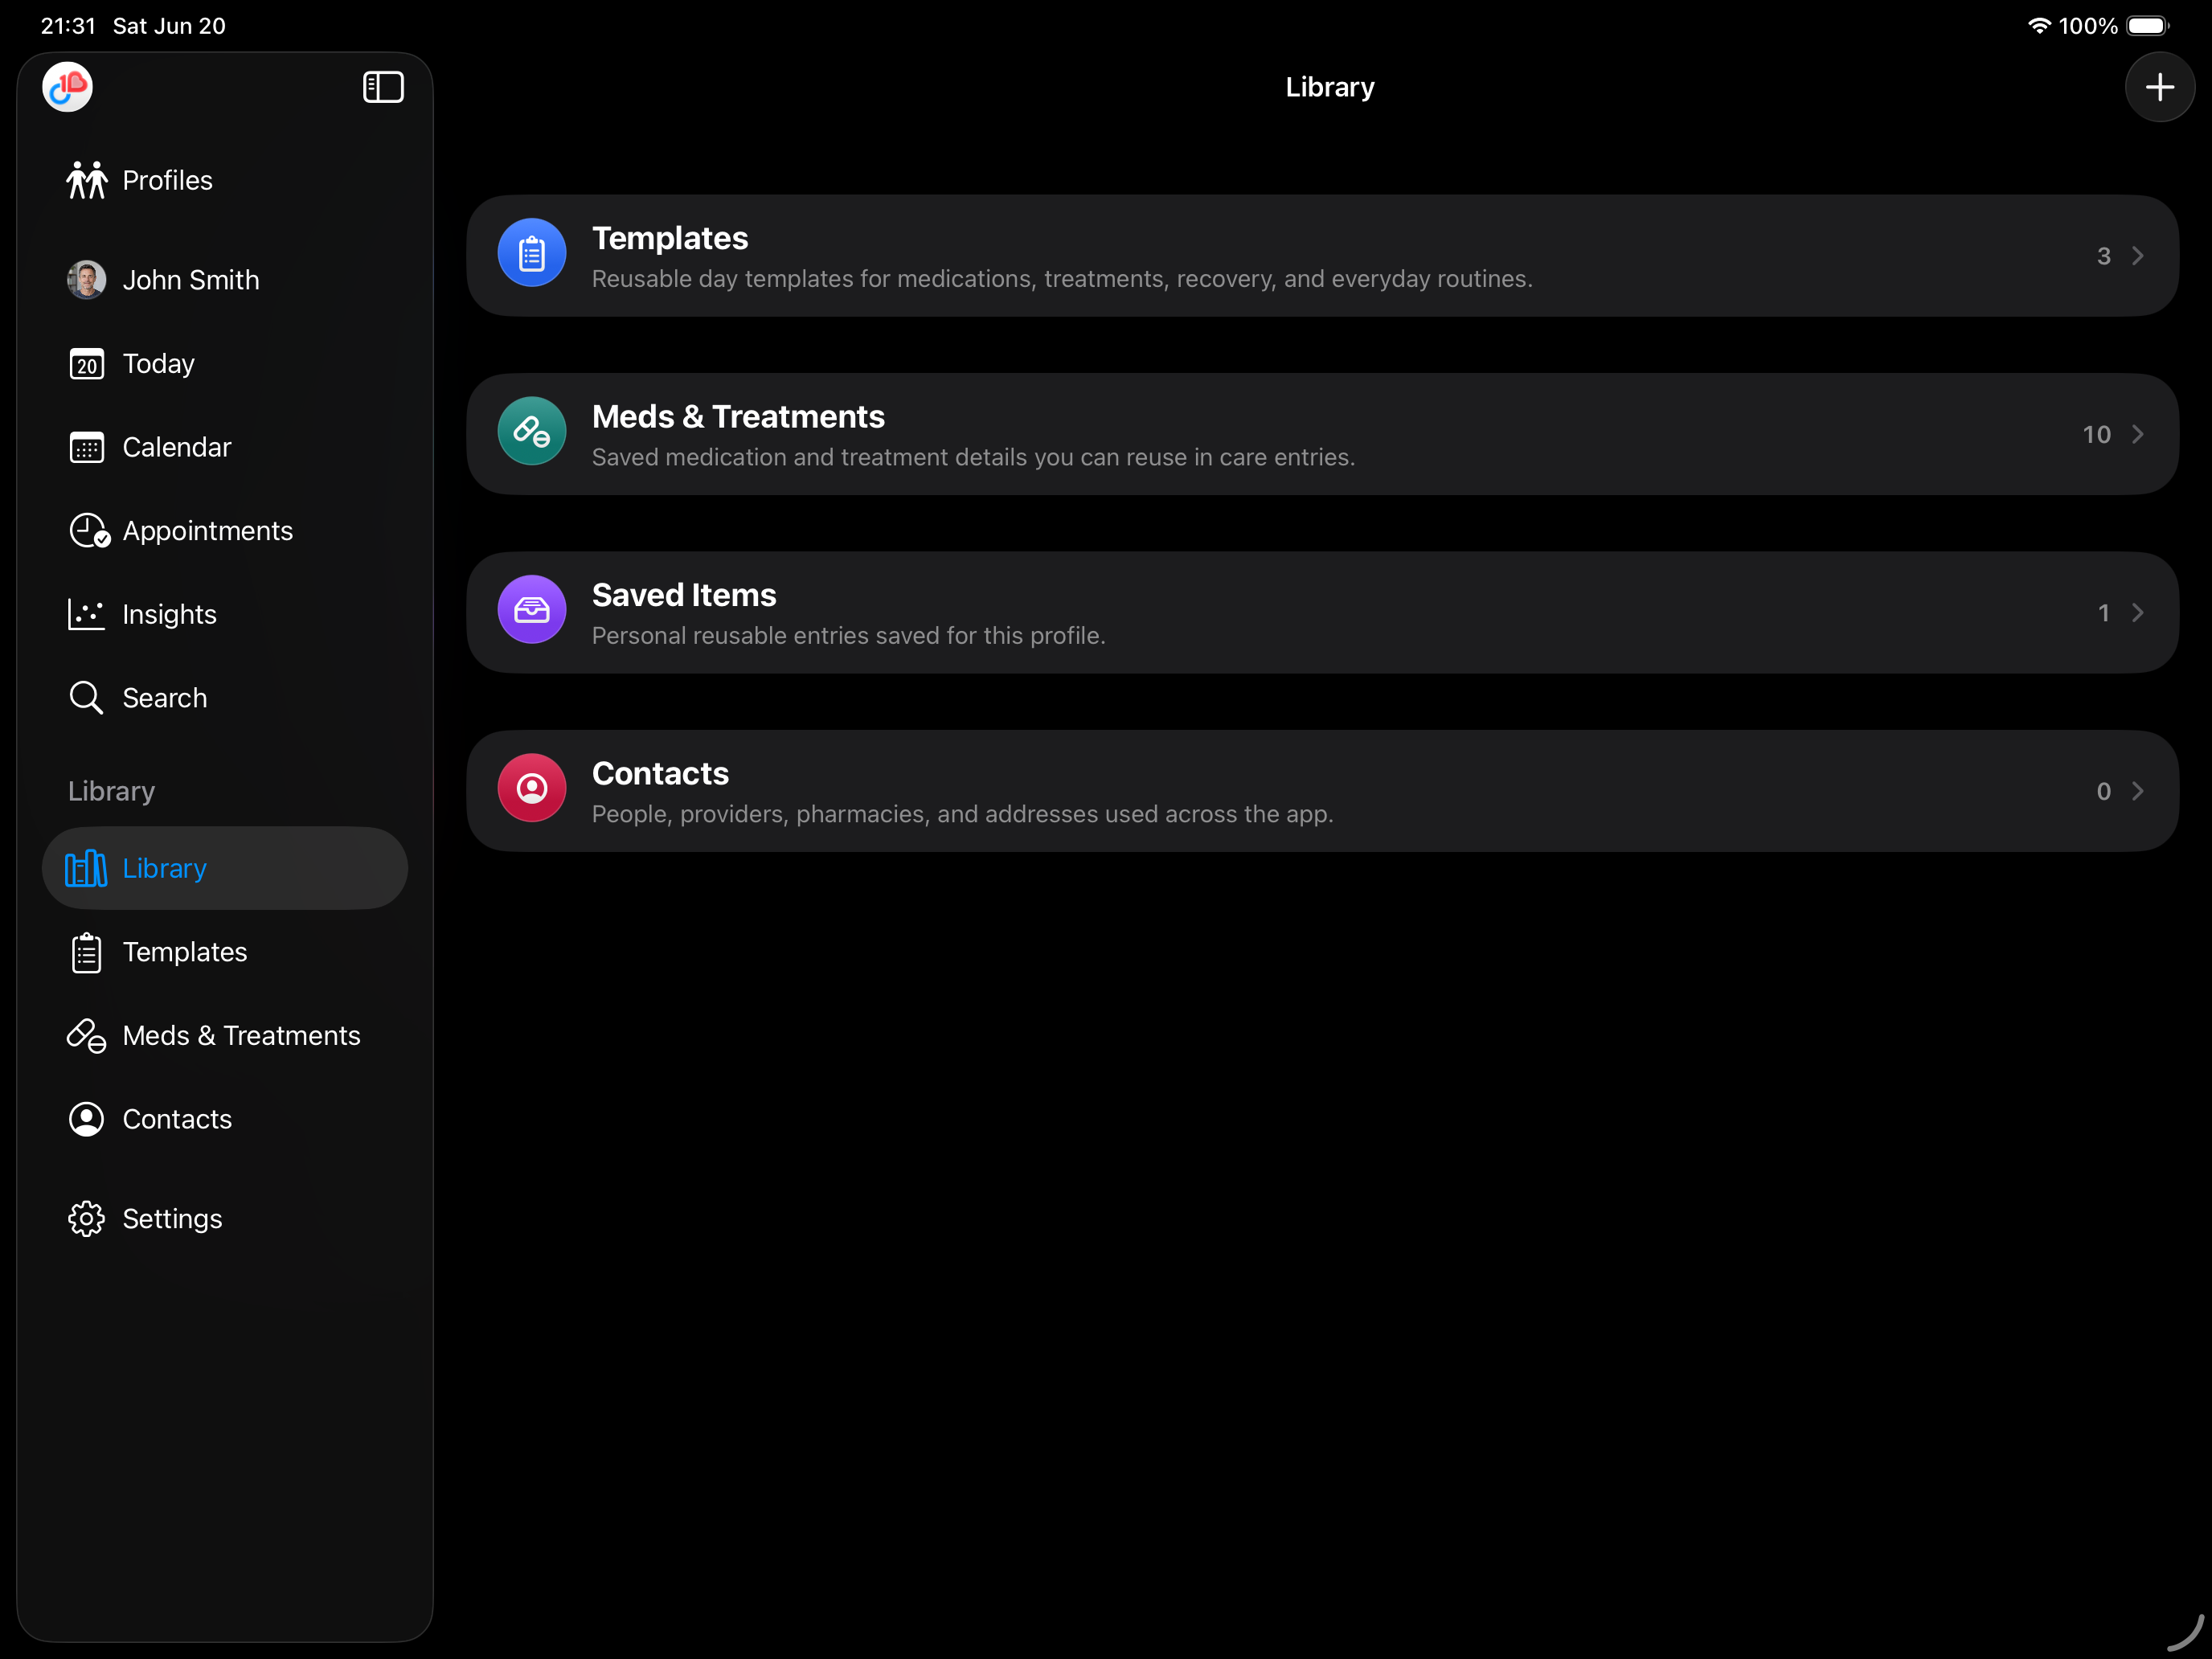Image resolution: width=2212 pixels, height=1659 pixels.
Task: Click sidebar 'Templates' label text
Action: 185,952
